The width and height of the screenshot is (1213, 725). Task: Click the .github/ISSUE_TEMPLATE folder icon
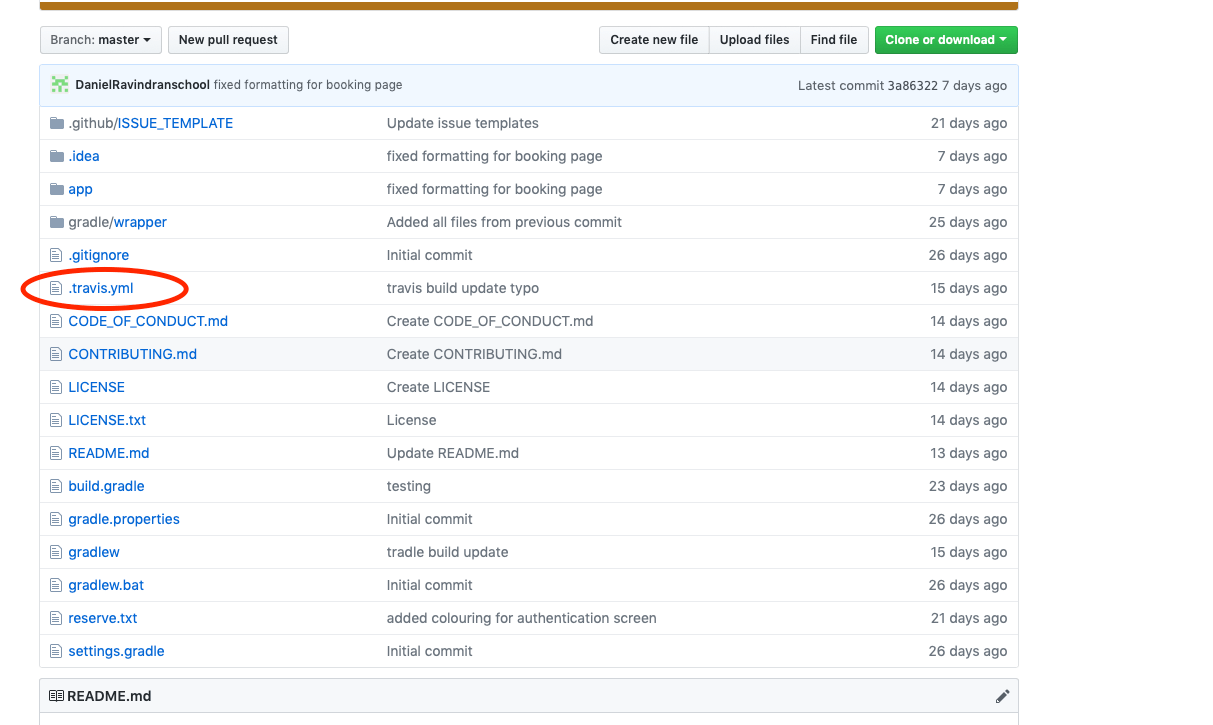57,122
